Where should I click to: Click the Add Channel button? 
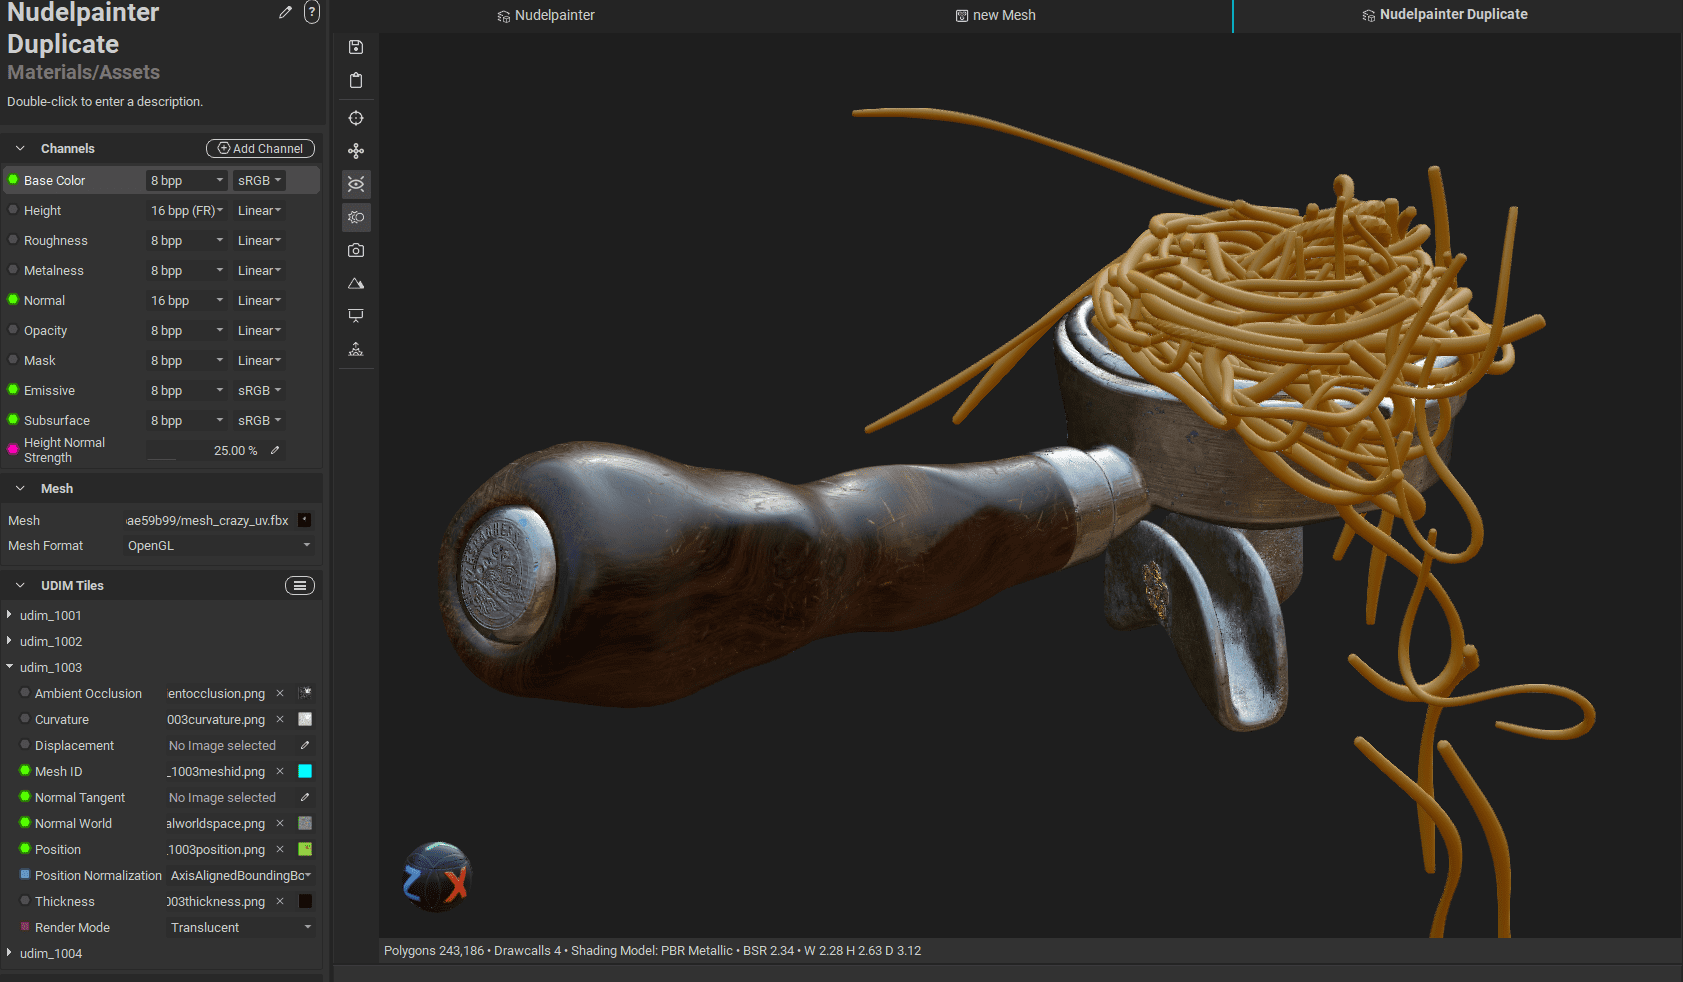tap(260, 149)
